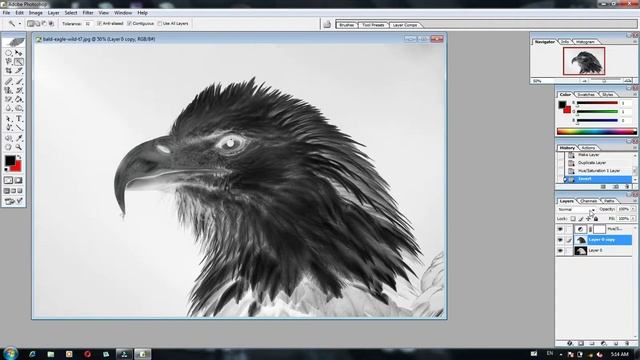Screen dimensions: 640x360
Task: Select the Line shape tool
Action: (x=19, y=128)
